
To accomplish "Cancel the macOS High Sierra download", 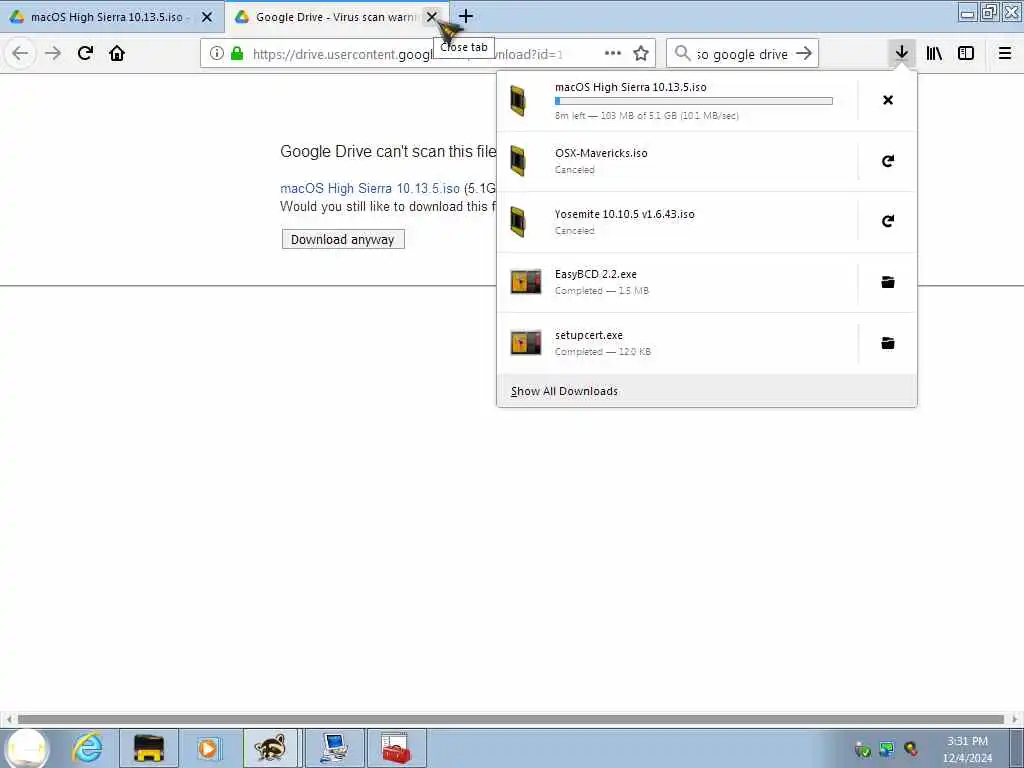I will 888,100.
